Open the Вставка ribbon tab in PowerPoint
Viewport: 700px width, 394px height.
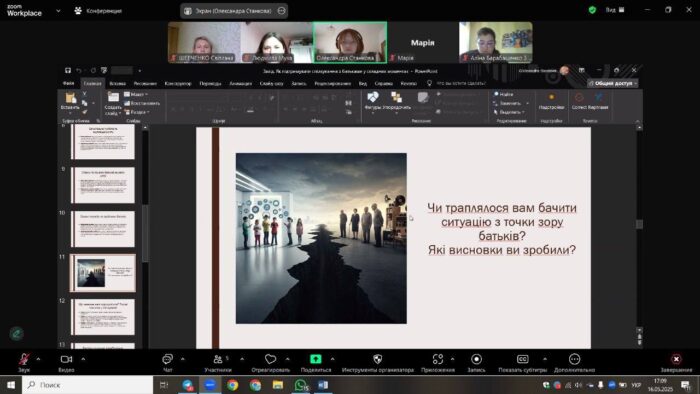tap(117, 83)
